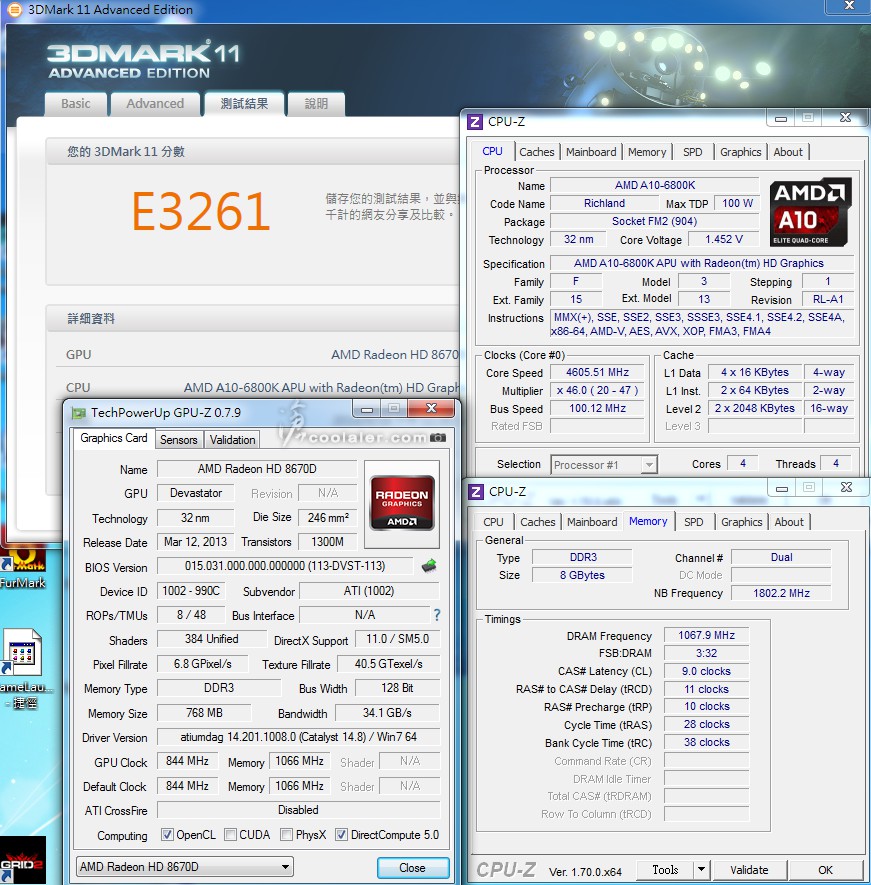Switch to CPU tab in the memory-timings CPU-Z window
This screenshot has height=885, width=871.
click(x=493, y=522)
